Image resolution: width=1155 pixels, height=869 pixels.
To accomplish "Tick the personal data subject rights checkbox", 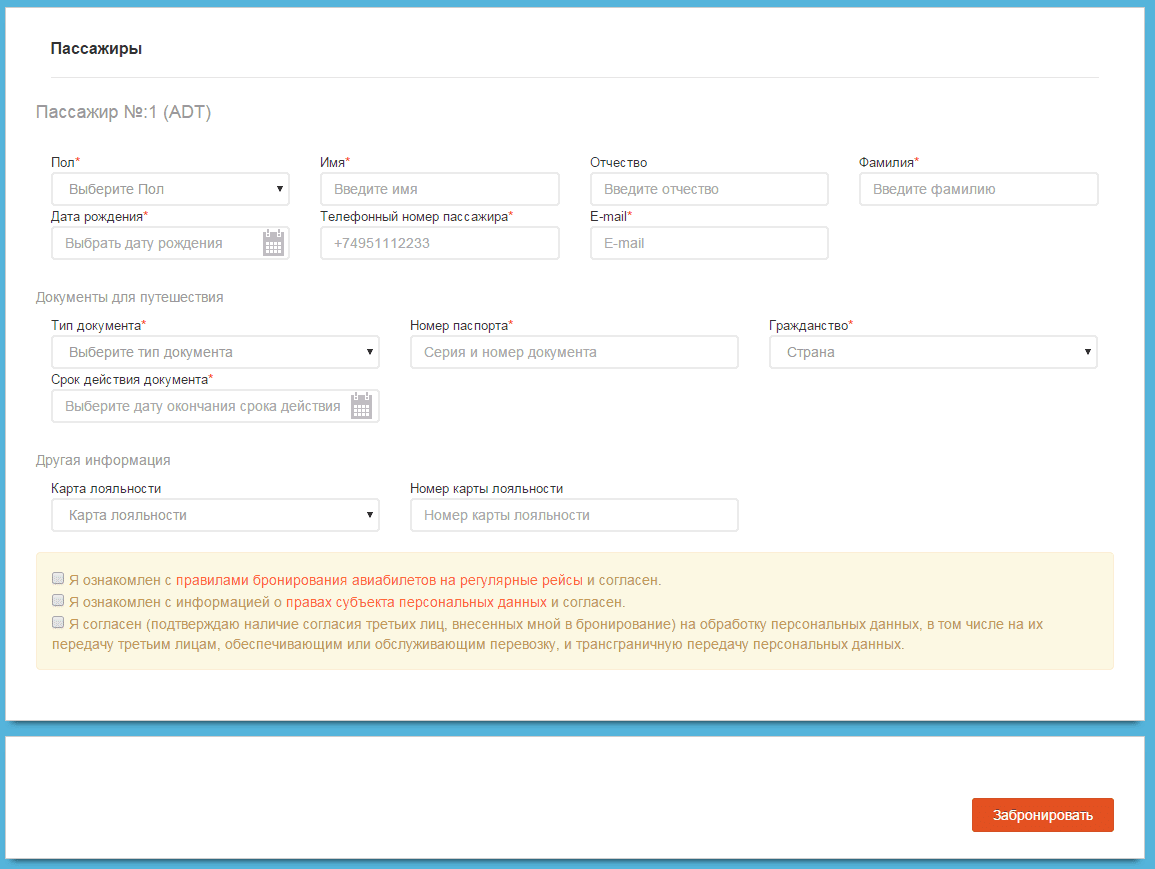I will (57, 600).
